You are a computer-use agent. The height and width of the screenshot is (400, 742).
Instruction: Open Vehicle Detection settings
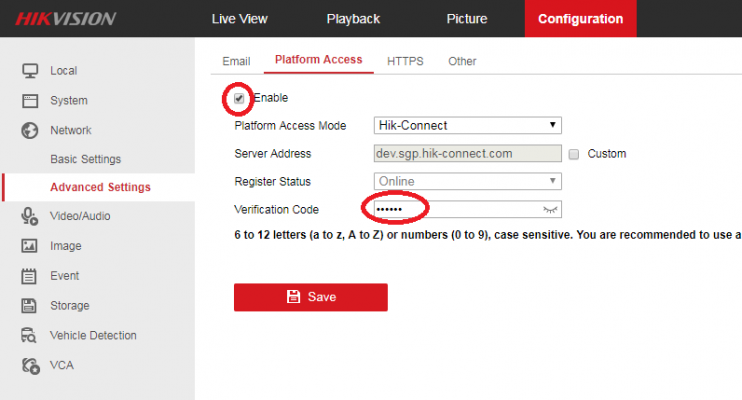pyautogui.click(x=93, y=336)
